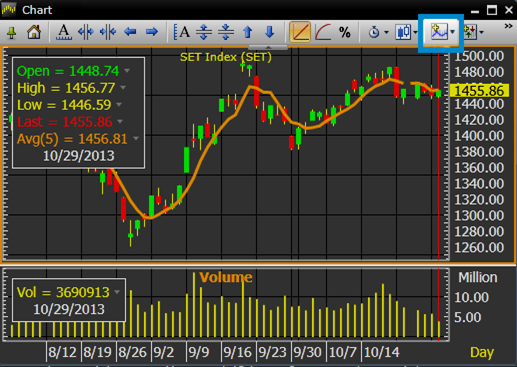Toggle the logarithmic curve scale button
The image size is (517, 367).
(323, 32)
